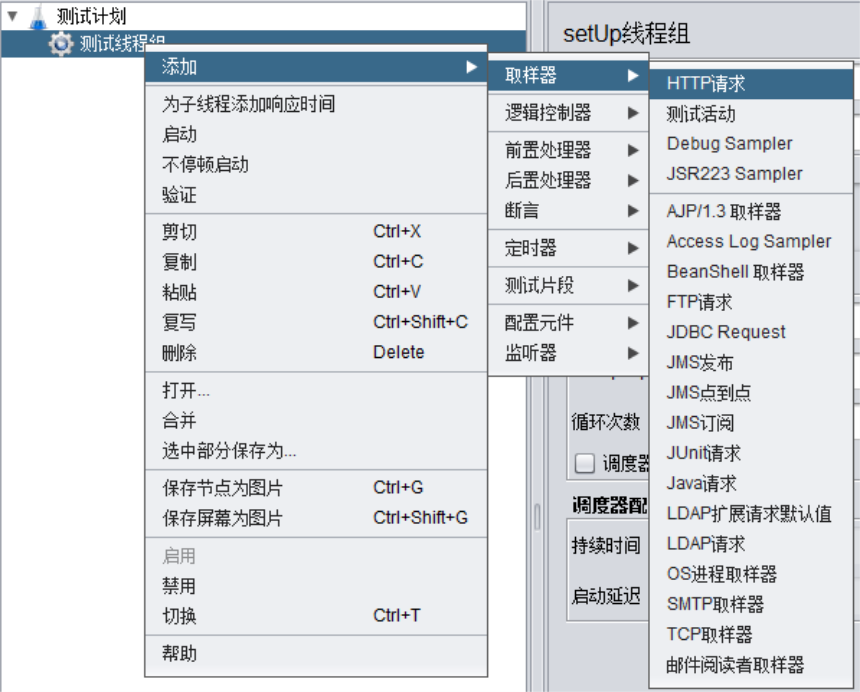This screenshot has height=692, width=860.
Task: Click 启动 in context menu
Action: coord(316,134)
